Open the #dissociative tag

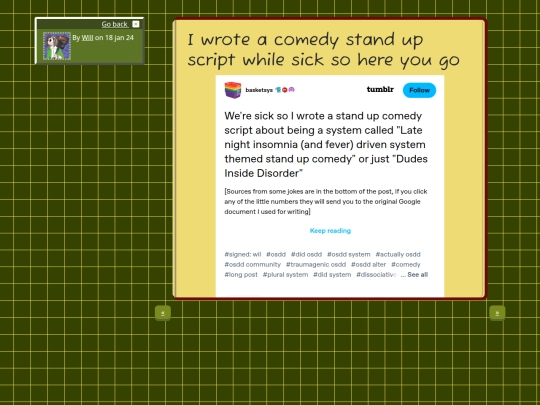376,274
